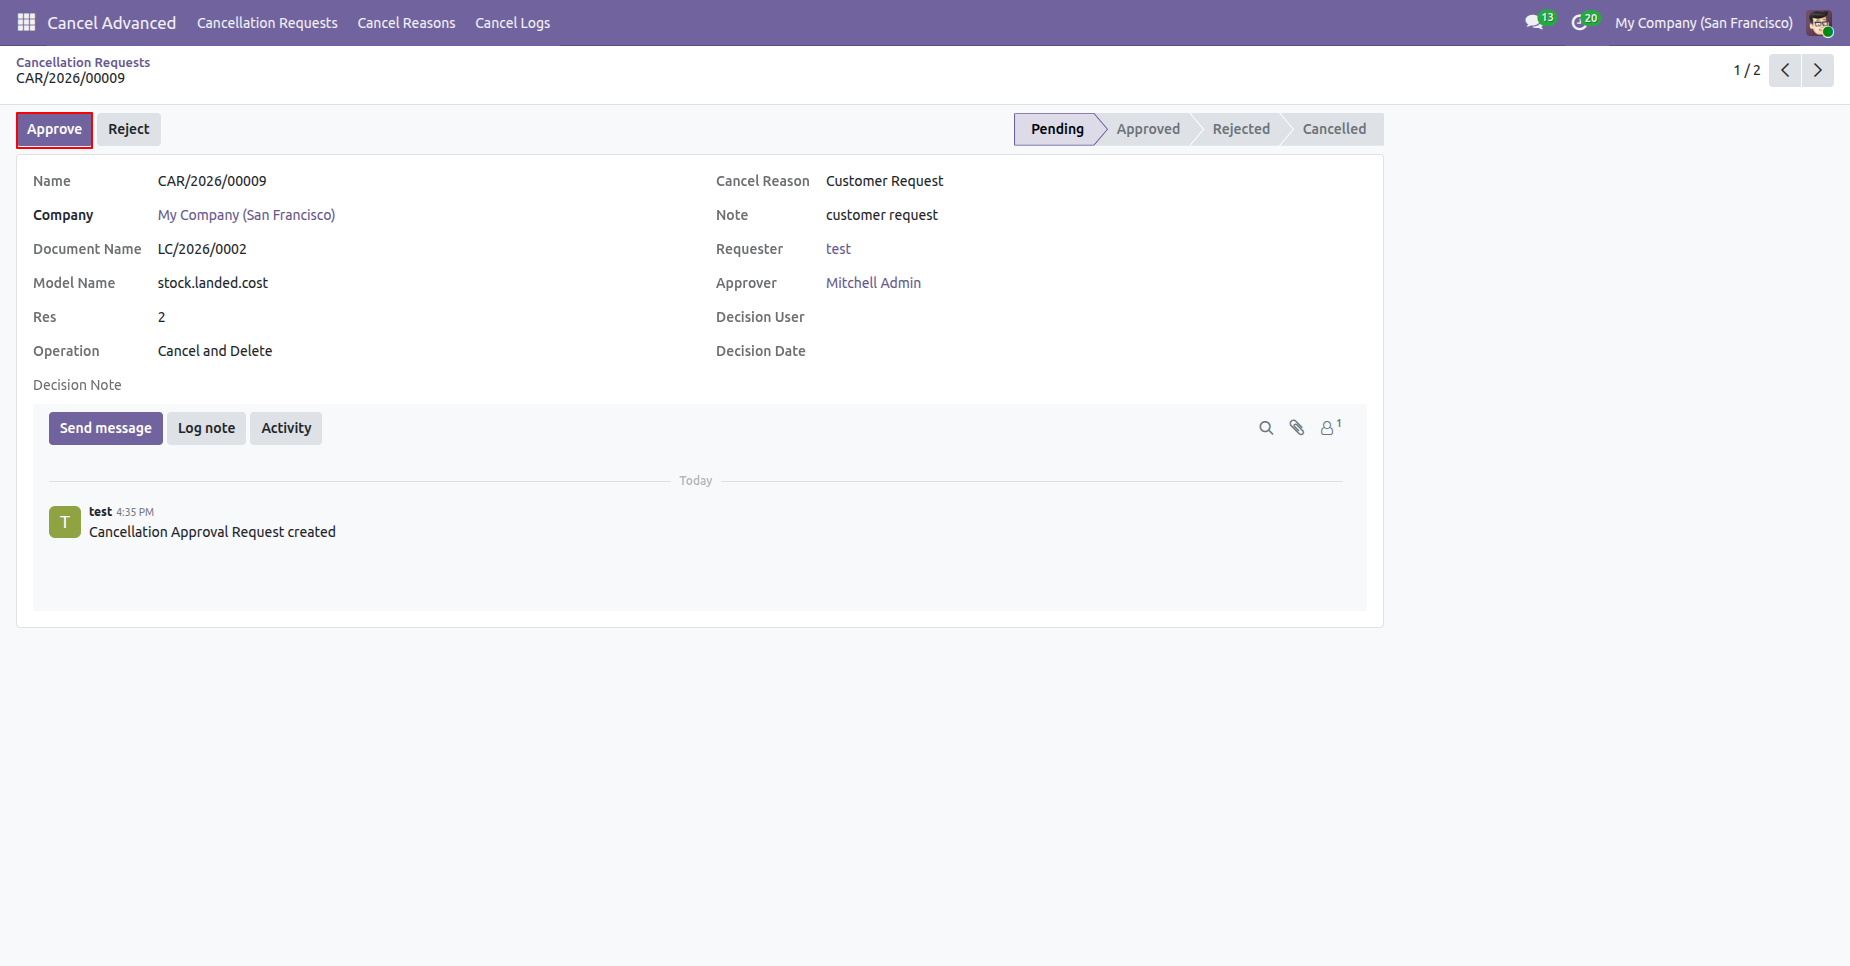Click document name LC/2026/0002

pos(202,249)
